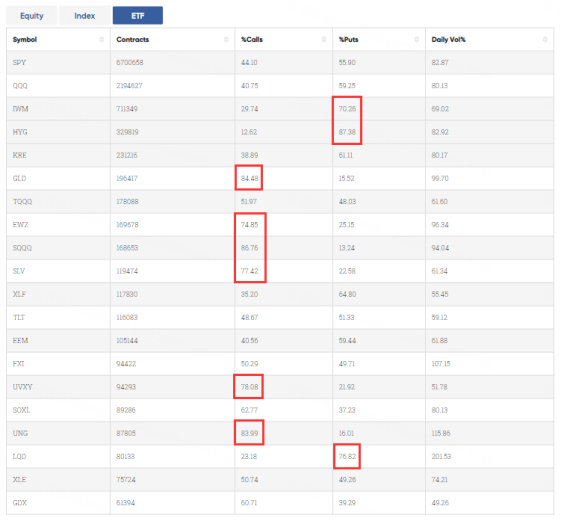Click FXI Daily Vol% value 107.15
Screen dimensions: 562x521
[x=441, y=364]
